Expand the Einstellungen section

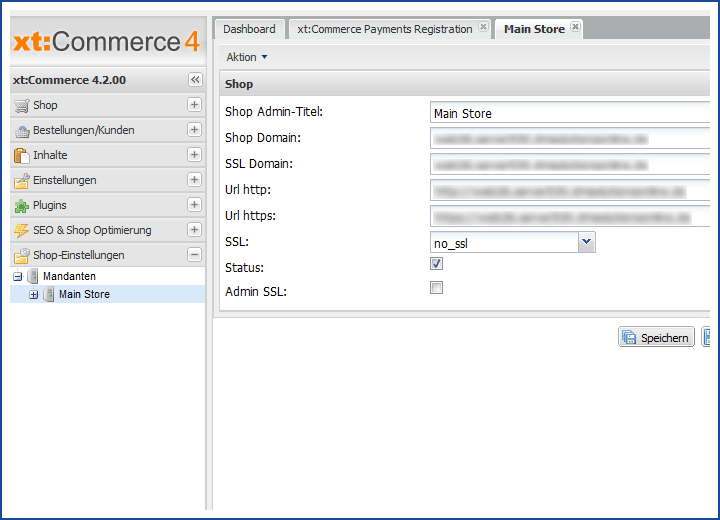[x=194, y=180]
